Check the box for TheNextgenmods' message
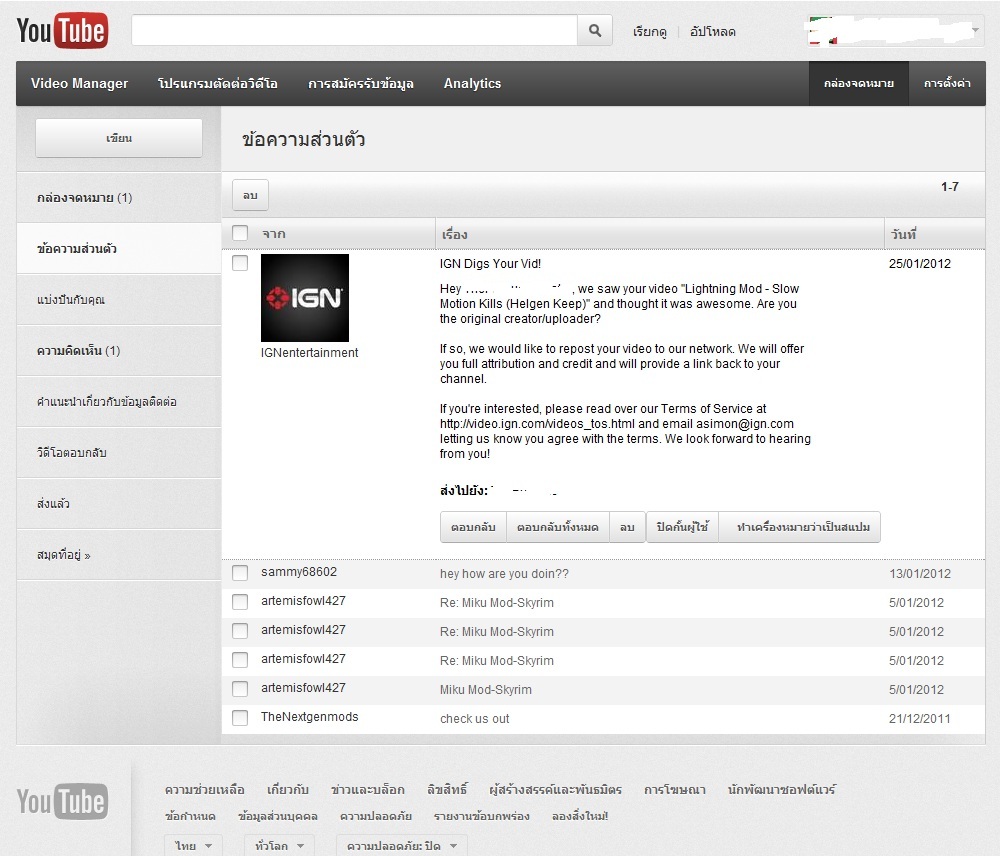This screenshot has height=856, width=1000. click(240, 718)
